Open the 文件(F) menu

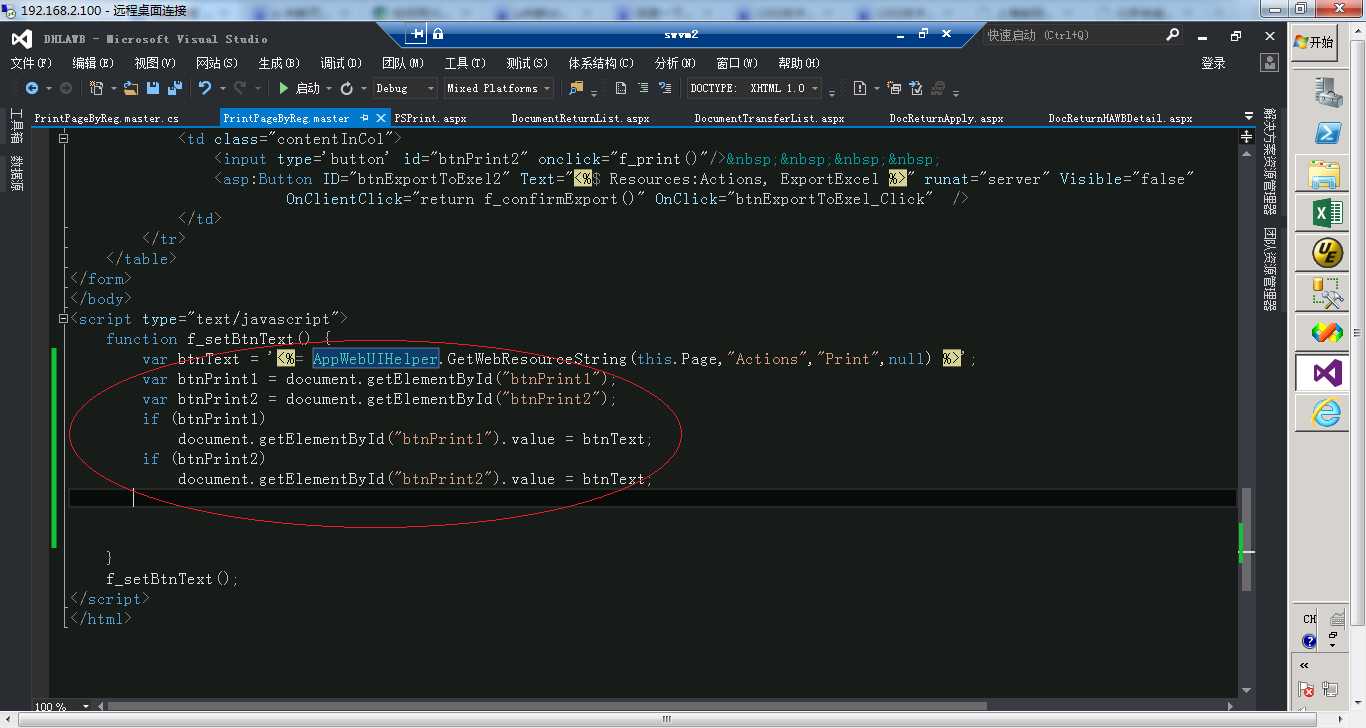pyautogui.click(x=31, y=63)
